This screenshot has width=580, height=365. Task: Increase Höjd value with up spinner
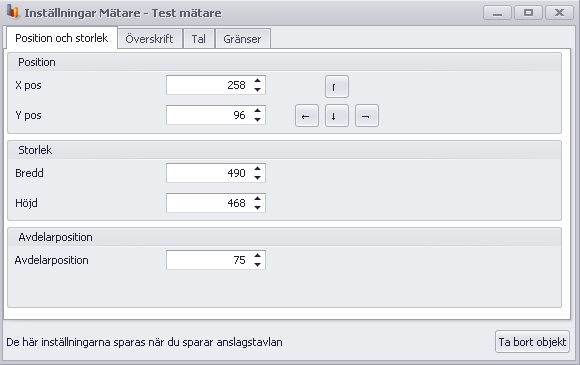tap(257, 198)
